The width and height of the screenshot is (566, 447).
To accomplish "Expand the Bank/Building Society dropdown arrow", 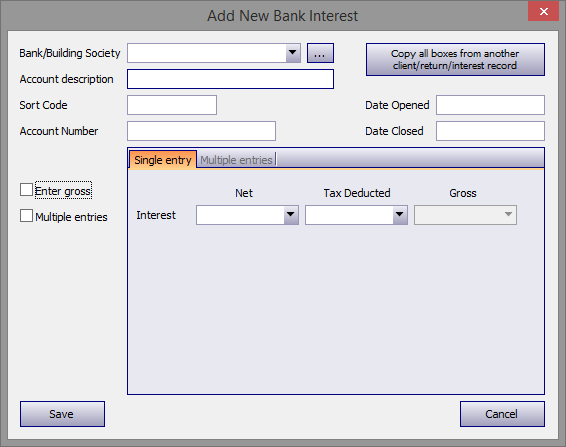I will click(293, 53).
